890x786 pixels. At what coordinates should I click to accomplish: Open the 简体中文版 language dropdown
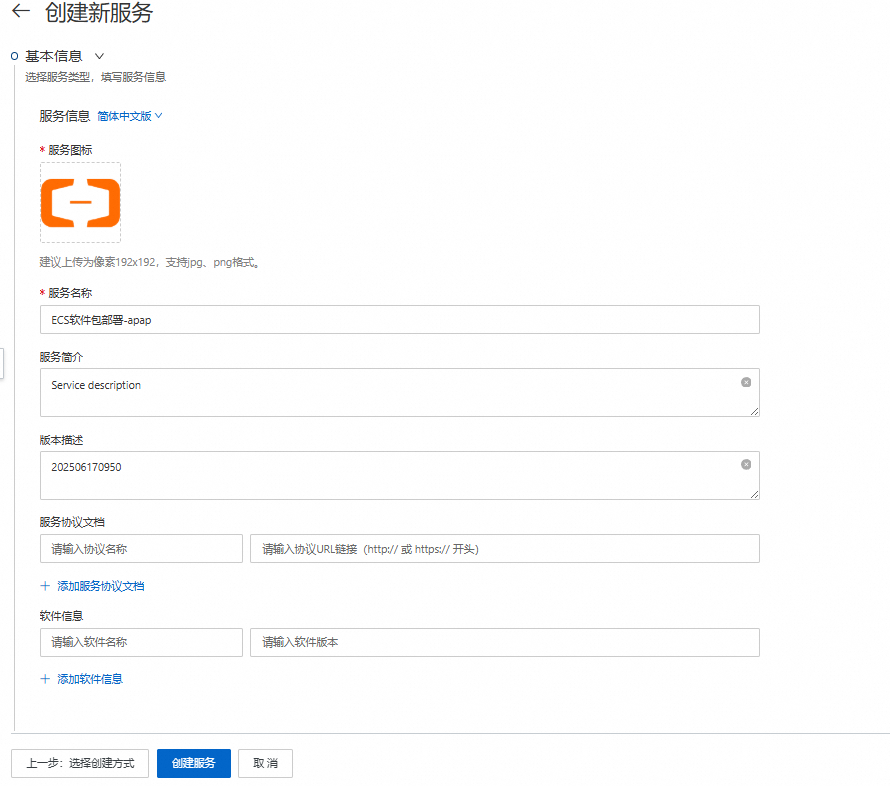coord(129,116)
